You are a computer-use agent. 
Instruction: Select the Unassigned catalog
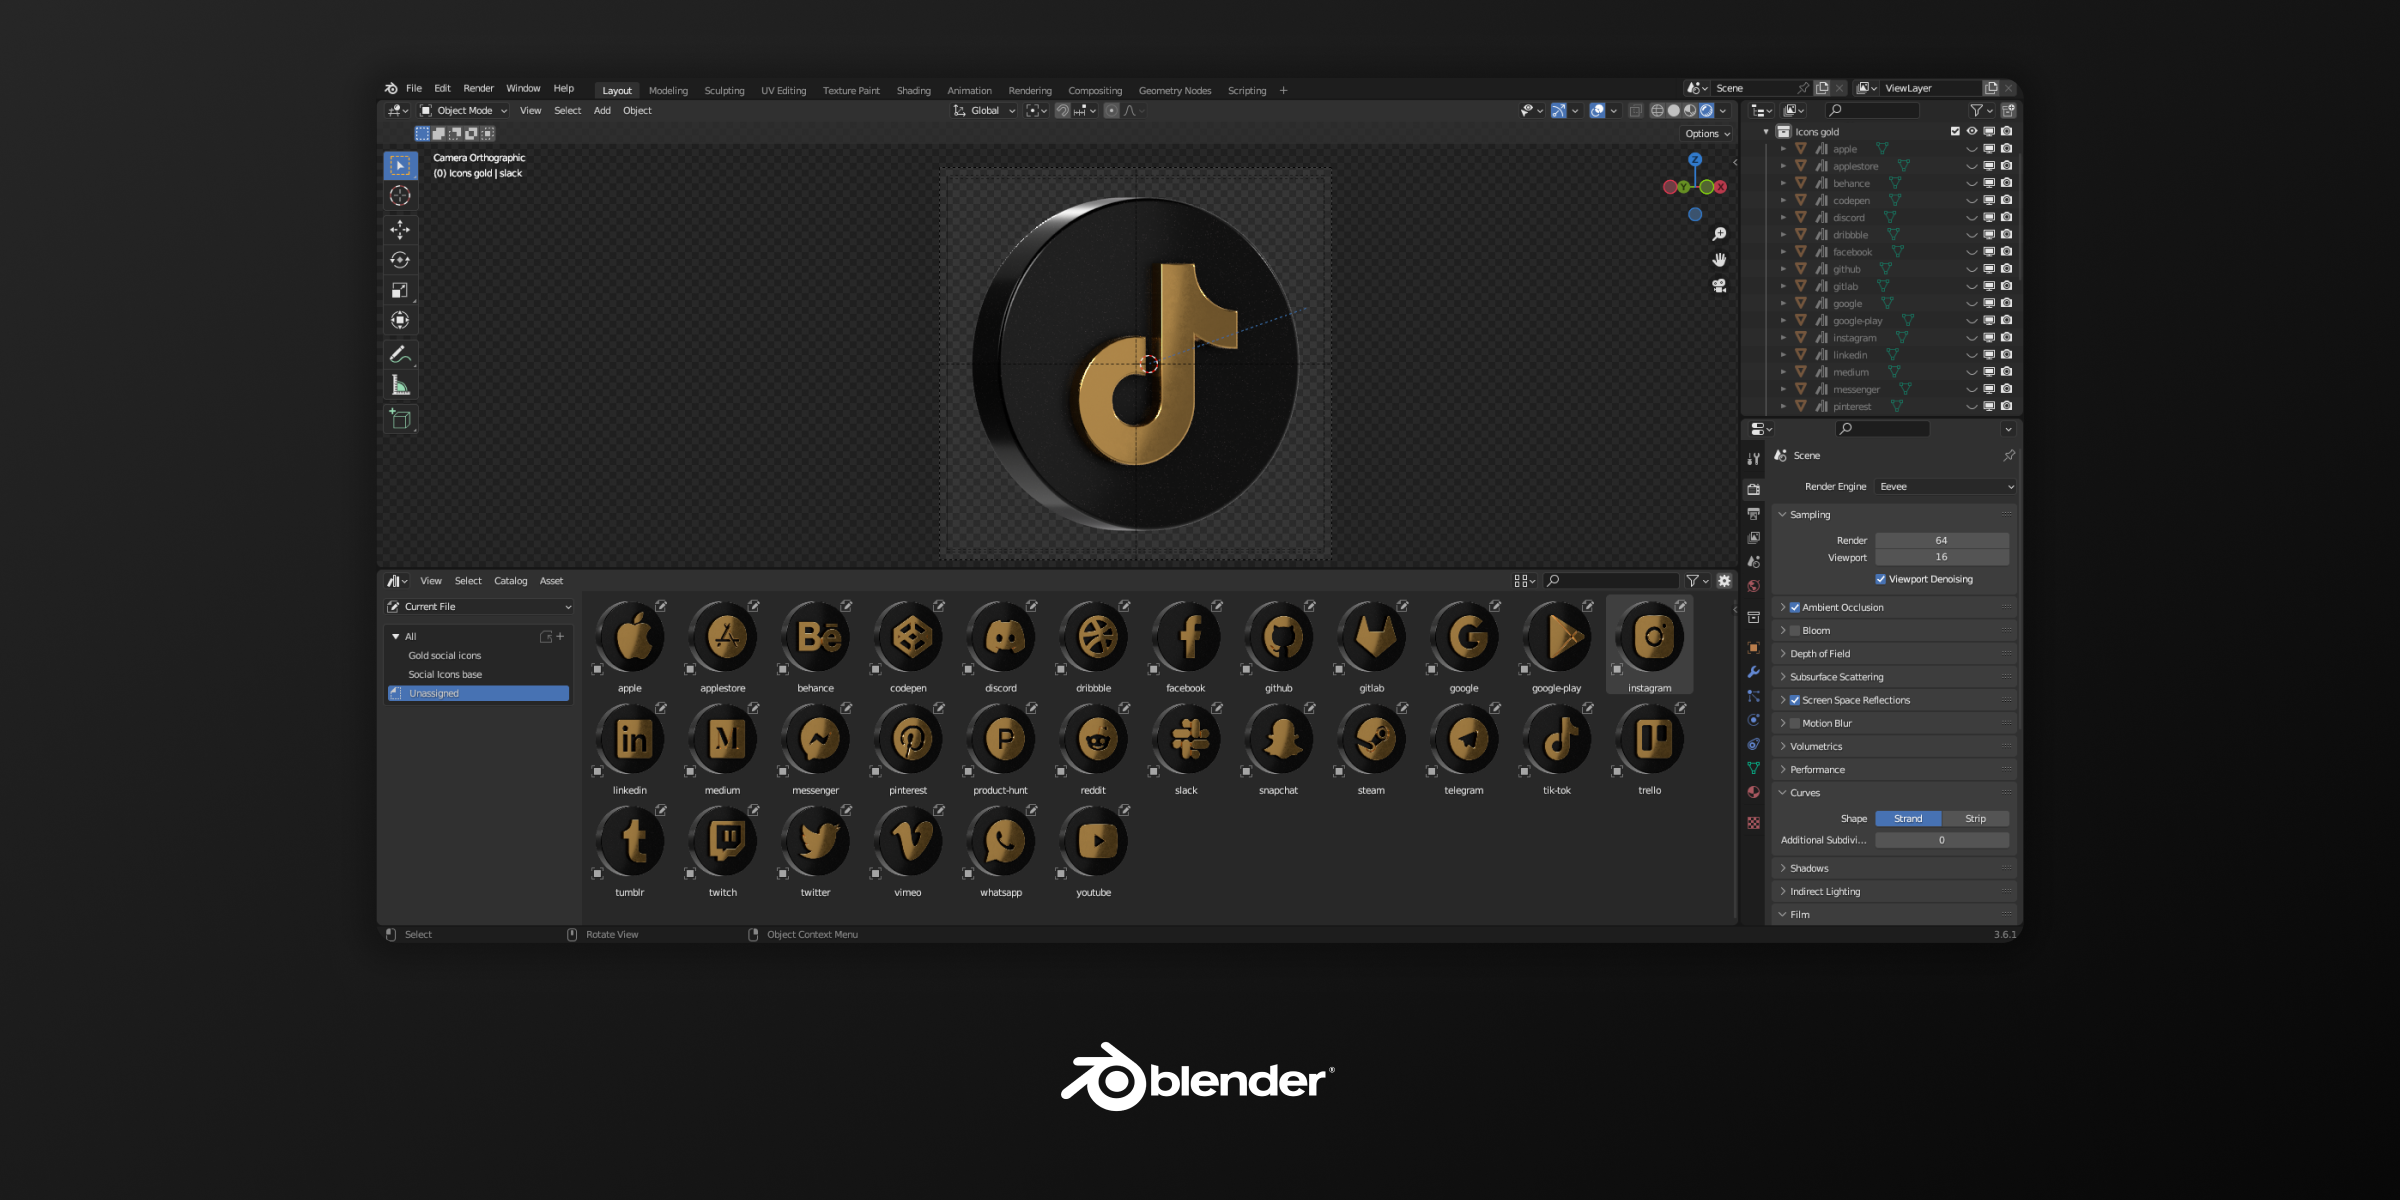478,694
